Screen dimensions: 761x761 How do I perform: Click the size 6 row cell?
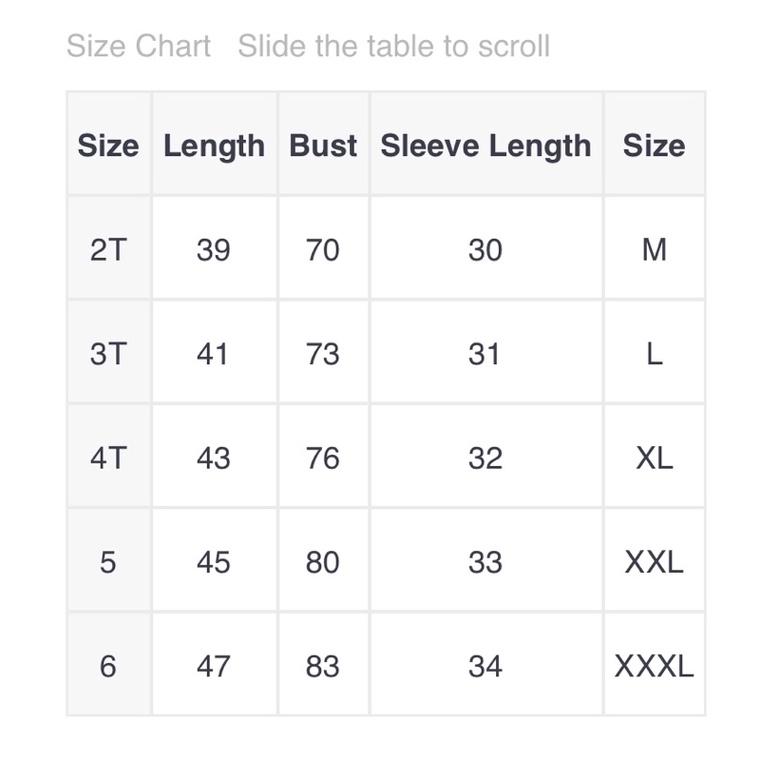(x=108, y=666)
